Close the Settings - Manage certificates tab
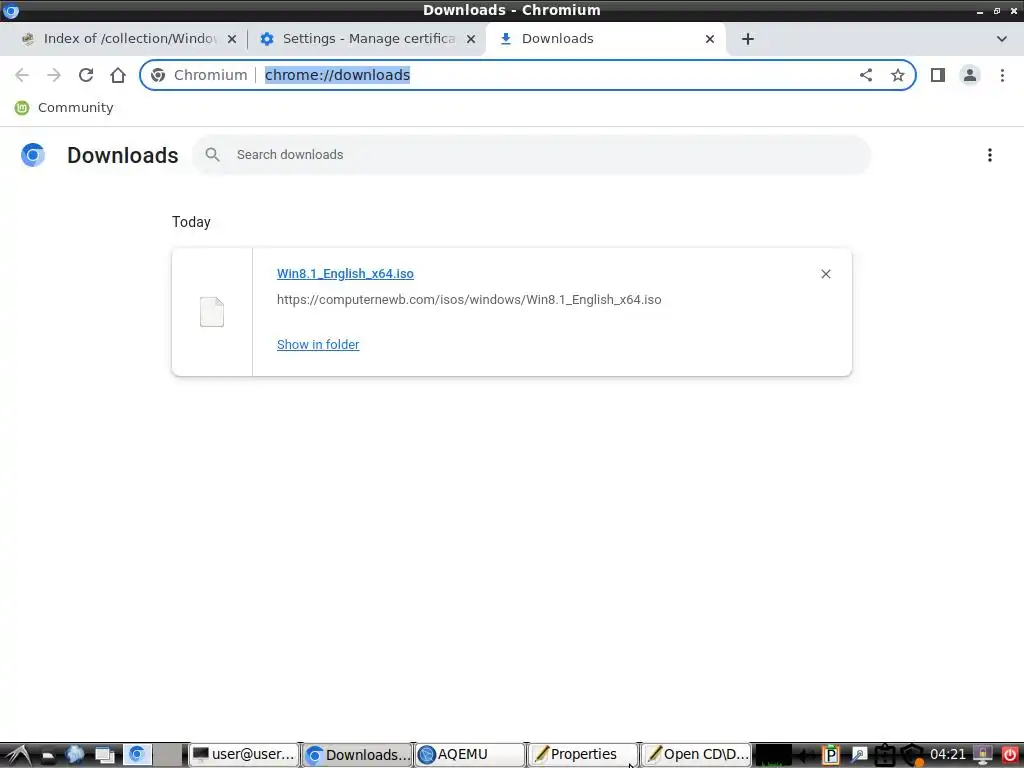Viewport: 1024px width, 768px height. tap(471, 39)
